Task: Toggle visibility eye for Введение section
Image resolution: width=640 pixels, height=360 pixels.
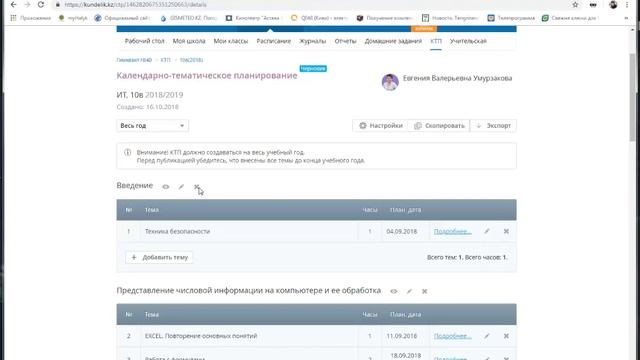Action: pyautogui.click(x=166, y=187)
